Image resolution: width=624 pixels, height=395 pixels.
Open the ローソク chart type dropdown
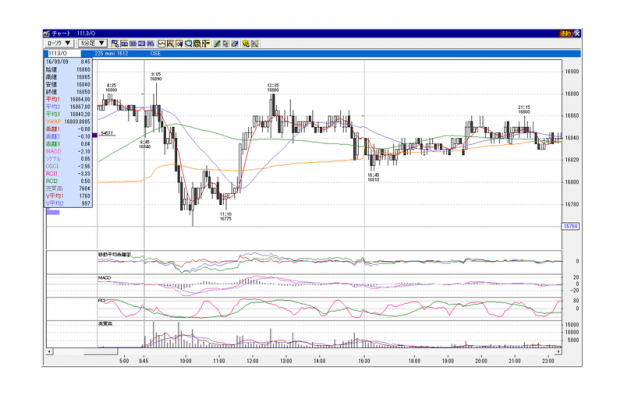(x=58, y=43)
